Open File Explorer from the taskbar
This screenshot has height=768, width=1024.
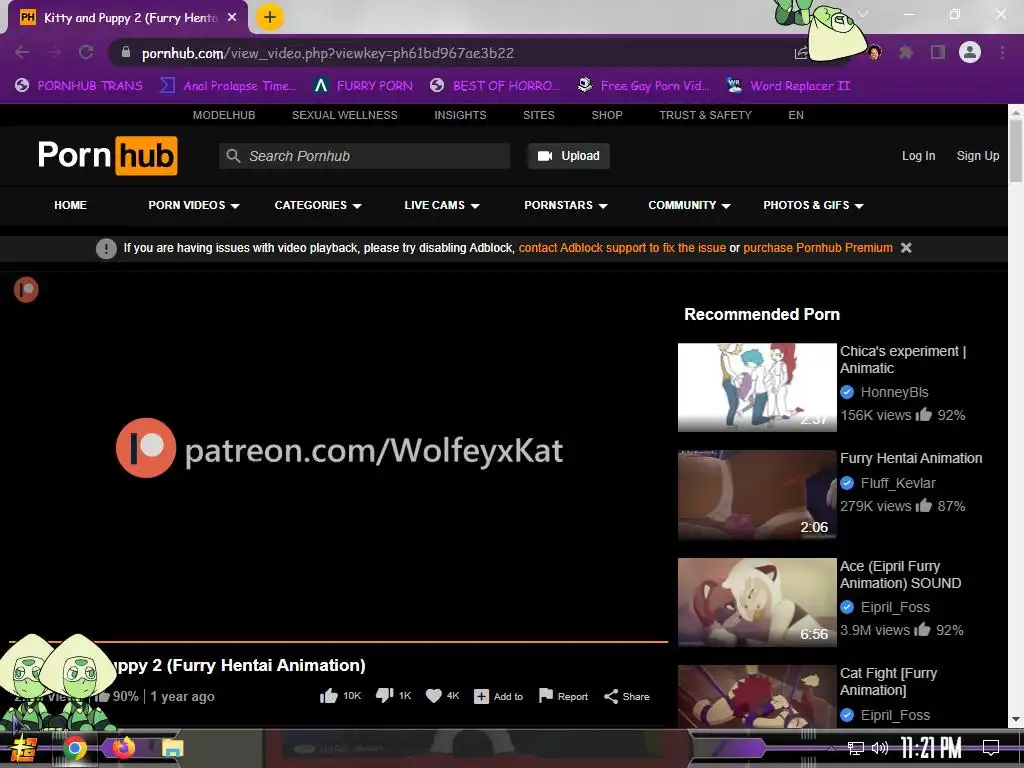[x=172, y=748]
